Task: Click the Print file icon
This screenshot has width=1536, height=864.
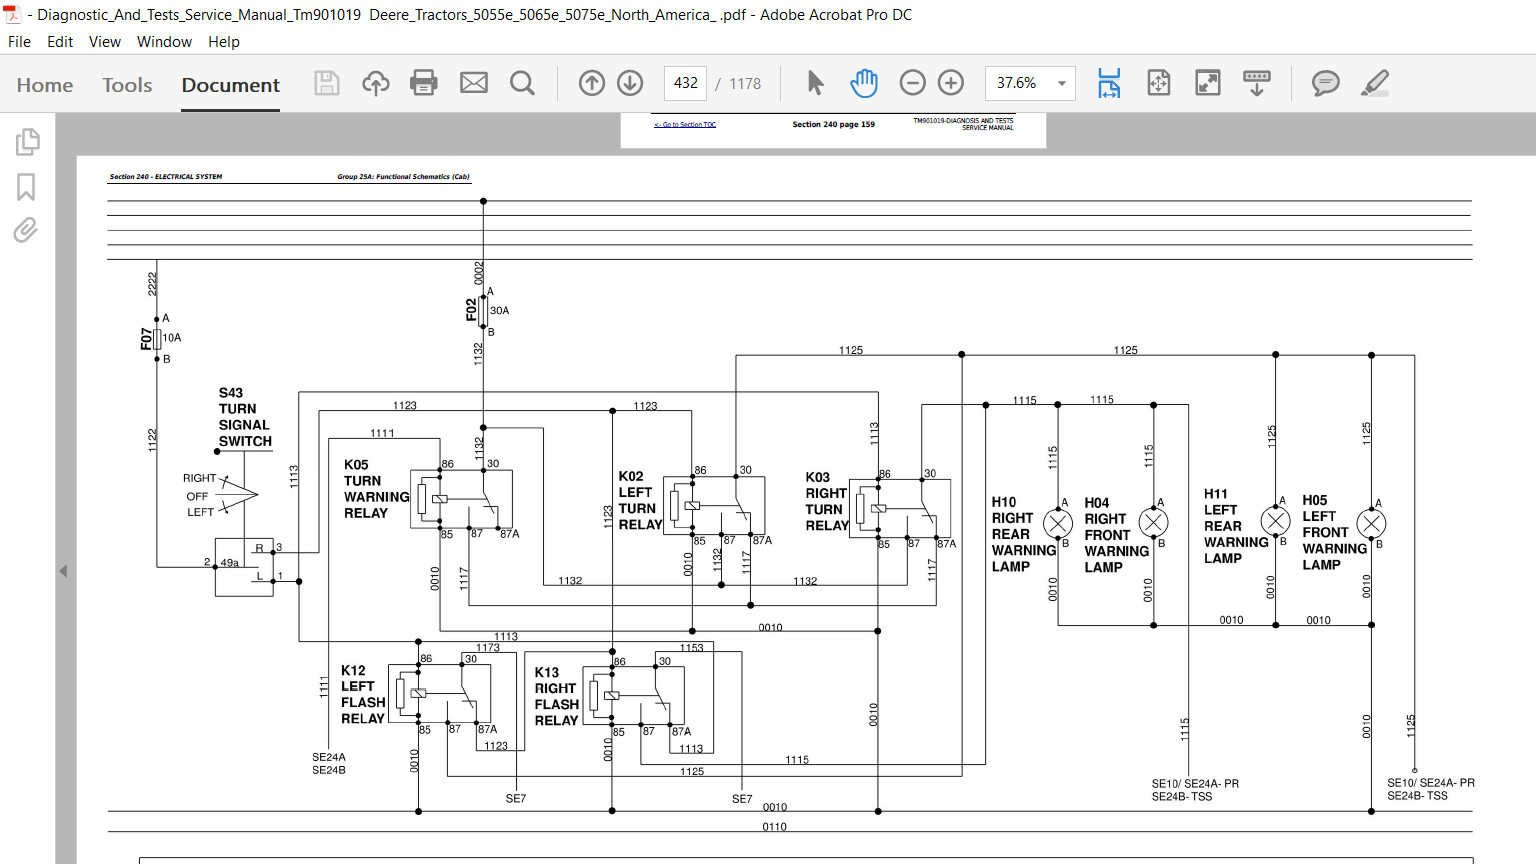Action: click(x=424, y=83)
